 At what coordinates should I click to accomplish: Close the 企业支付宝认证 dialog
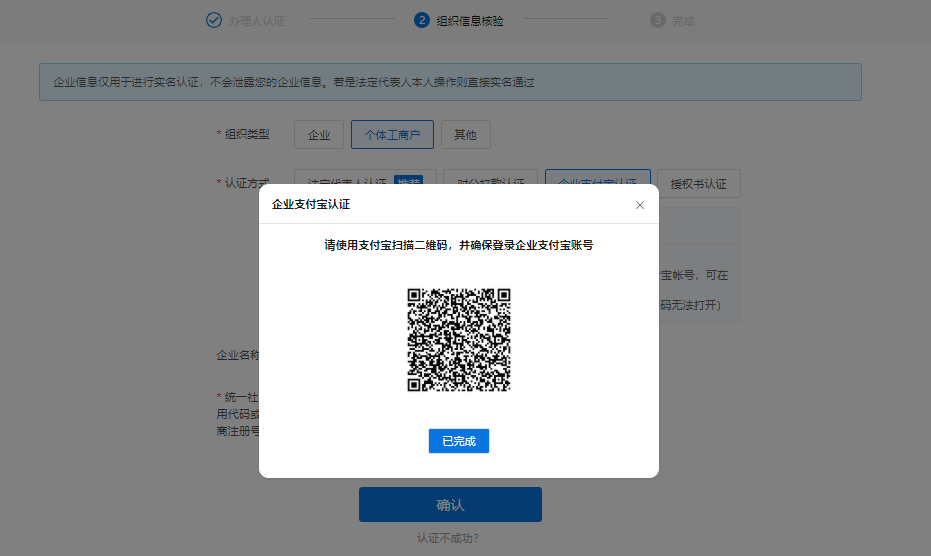pos(639,205)
